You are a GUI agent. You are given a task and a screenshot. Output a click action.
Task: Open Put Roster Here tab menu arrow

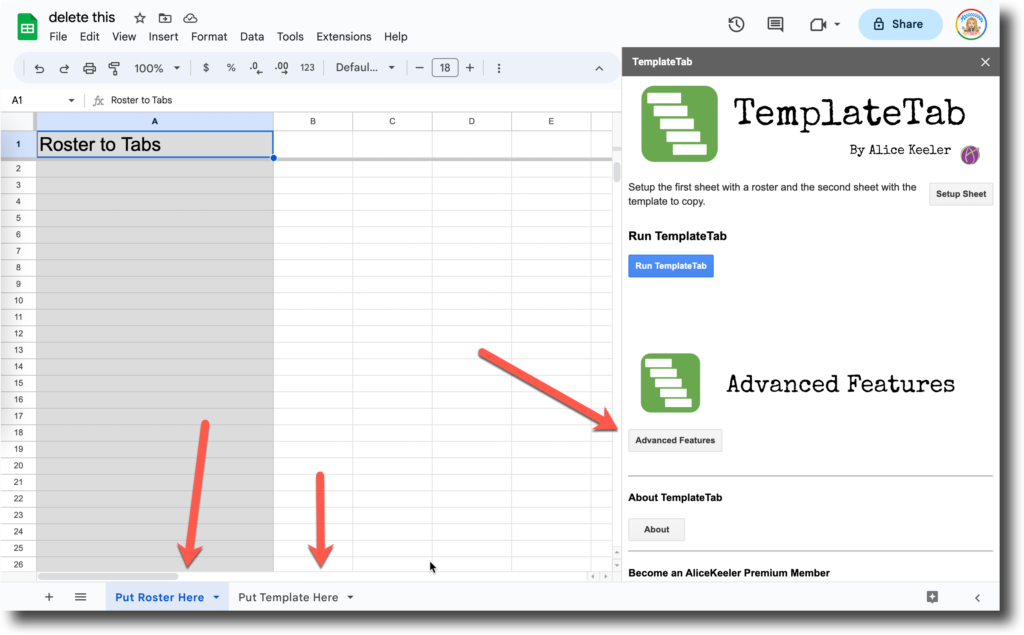click(216, 598)
